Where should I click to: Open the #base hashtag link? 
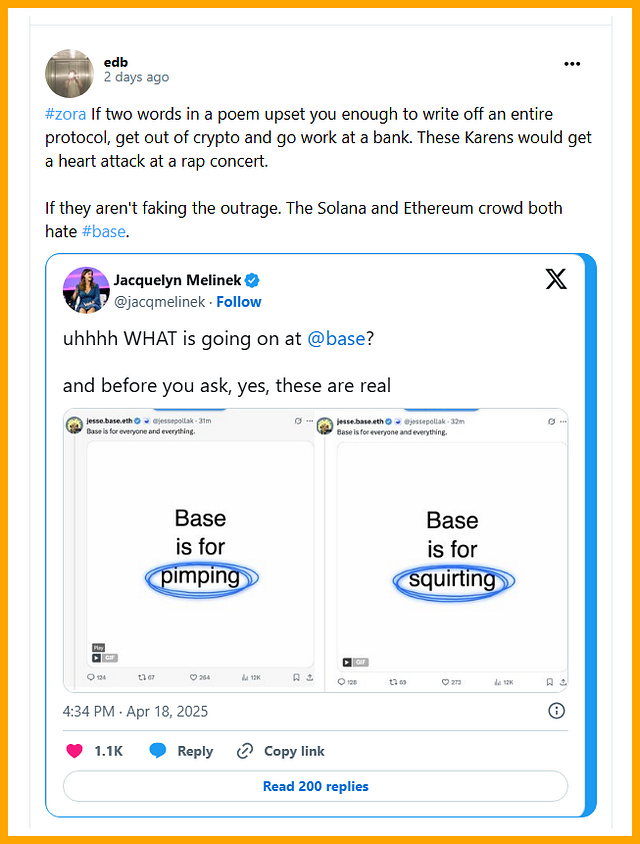click(x=105, y=230)
